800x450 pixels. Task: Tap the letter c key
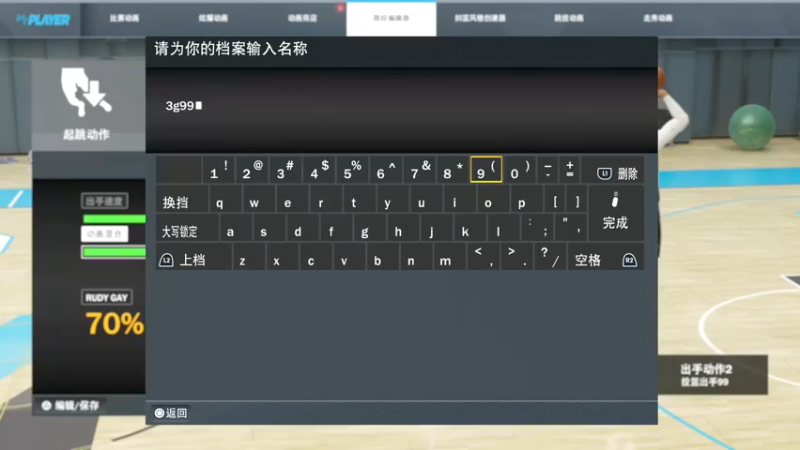pyautogui.click(x=316, y=257)
